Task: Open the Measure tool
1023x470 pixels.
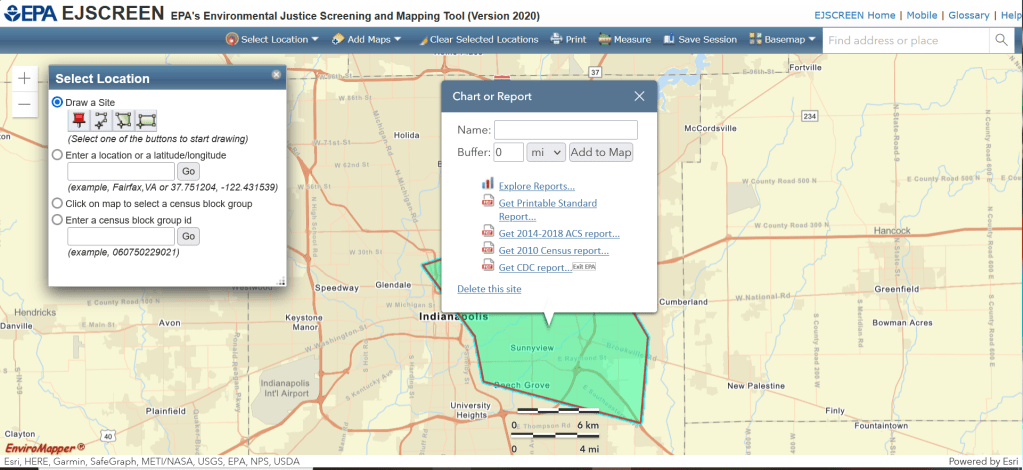Action: tap(624, 39)
